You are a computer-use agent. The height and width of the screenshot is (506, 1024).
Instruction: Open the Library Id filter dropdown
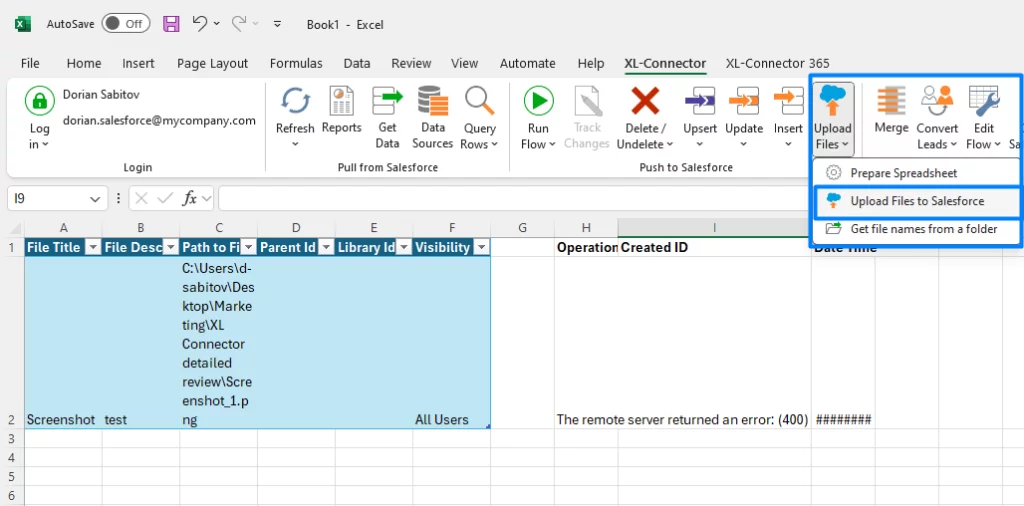[404, 247]
